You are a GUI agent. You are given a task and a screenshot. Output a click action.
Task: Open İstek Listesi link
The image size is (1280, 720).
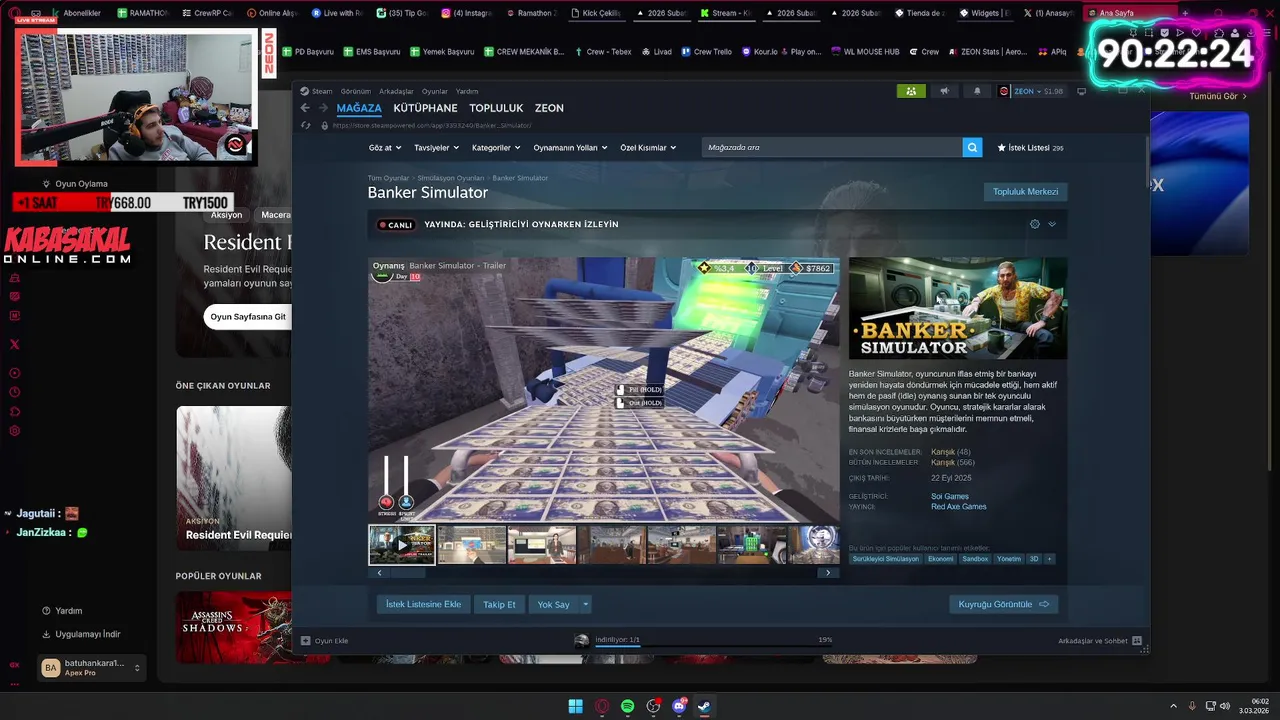click(x=1030, y=147)
